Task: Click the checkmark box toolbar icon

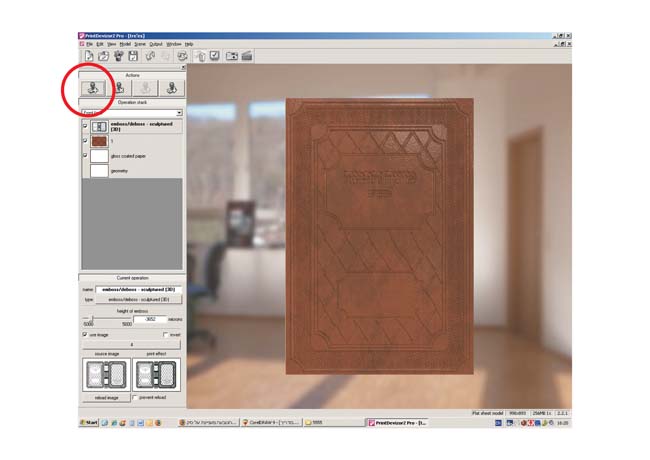Action: click(x=214, y=56)
